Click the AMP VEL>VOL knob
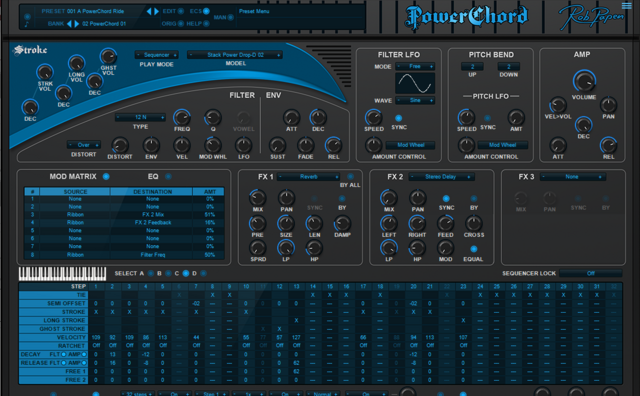 [x=558, y=105]
